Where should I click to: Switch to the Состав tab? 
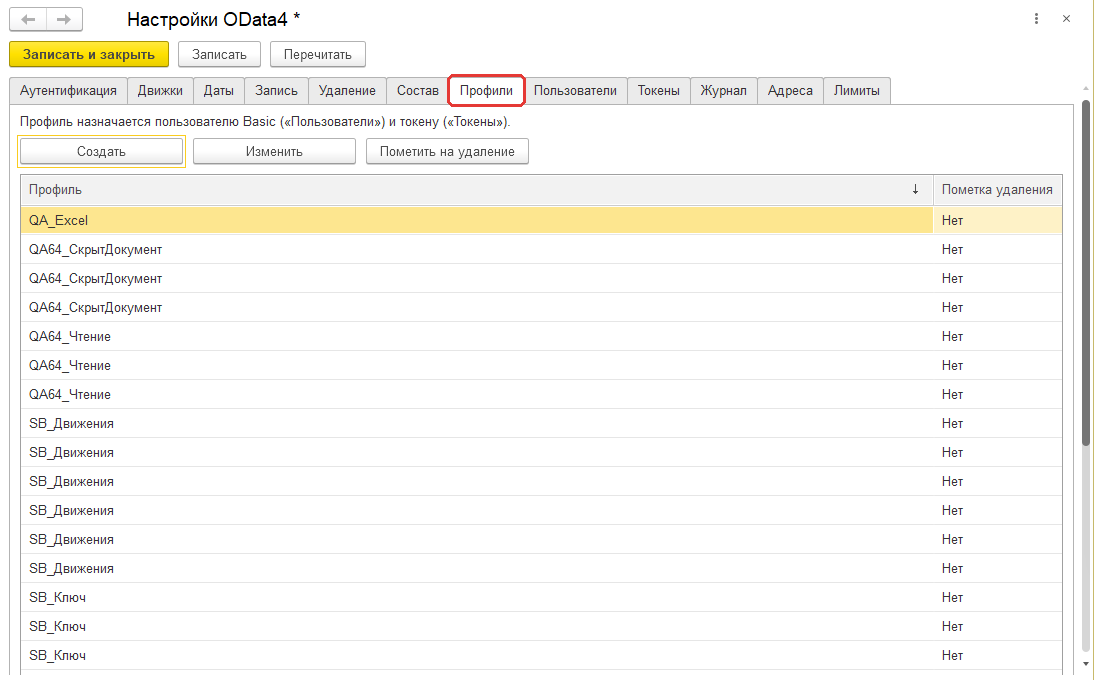418,91
